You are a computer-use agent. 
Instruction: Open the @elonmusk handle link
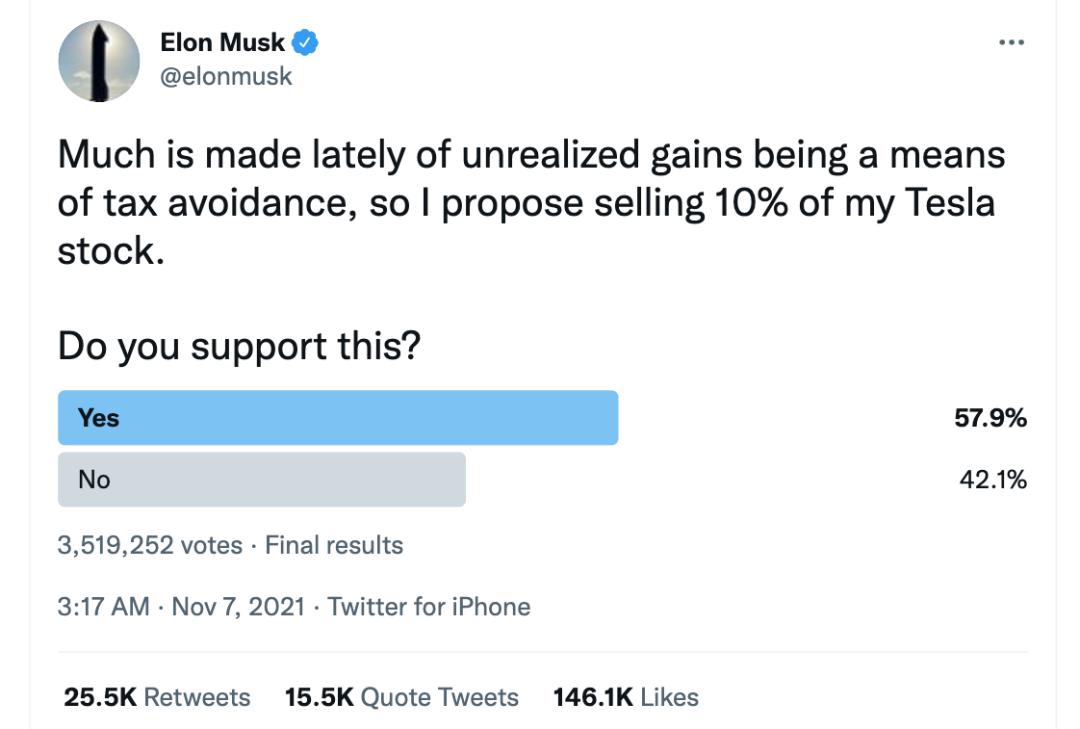coord(226,76)
